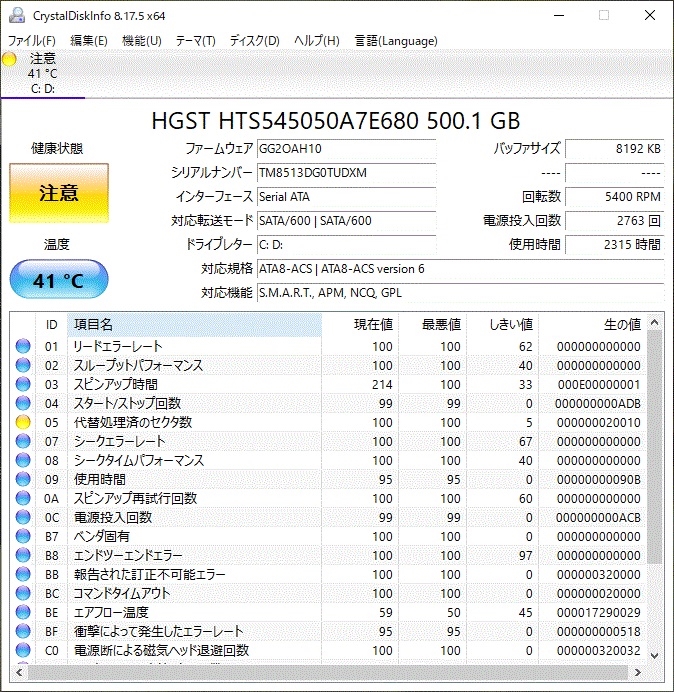The height and width of the screenshot is (692, 674).
Task: Click status circle for ID 08 シークタイムパフォーマンス
Action: 23,460
